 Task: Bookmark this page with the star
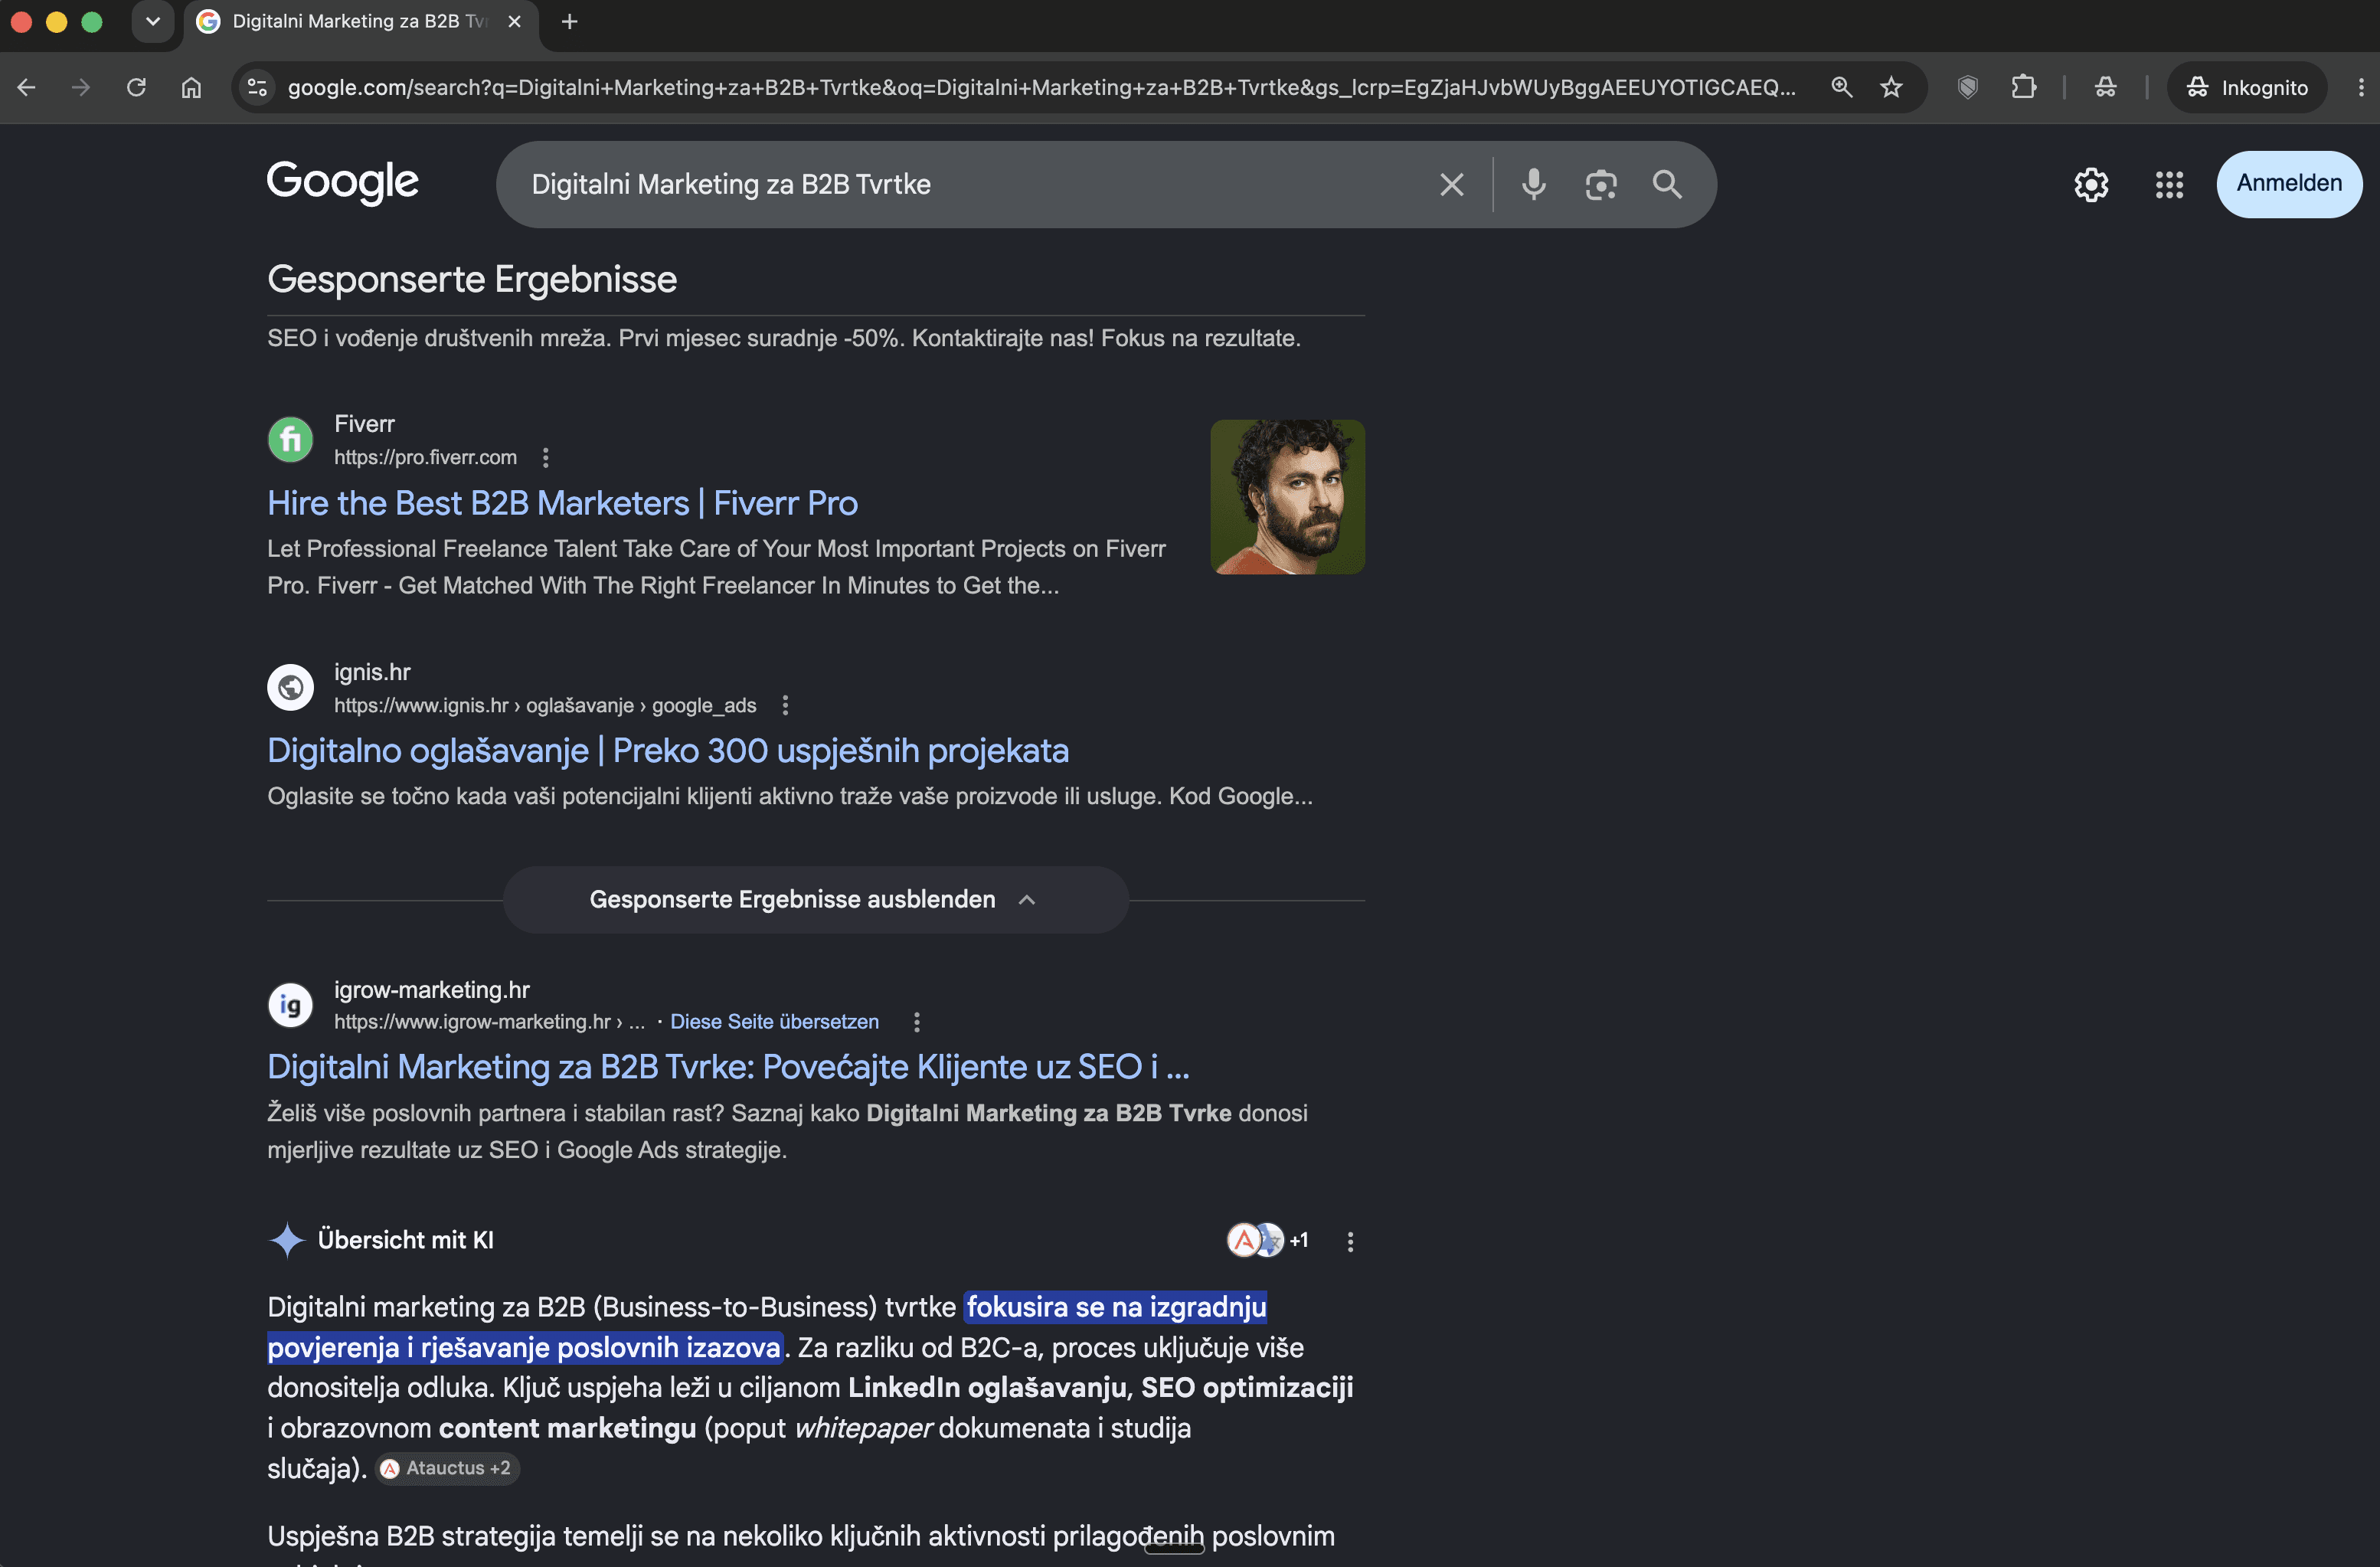[1891, 88]
